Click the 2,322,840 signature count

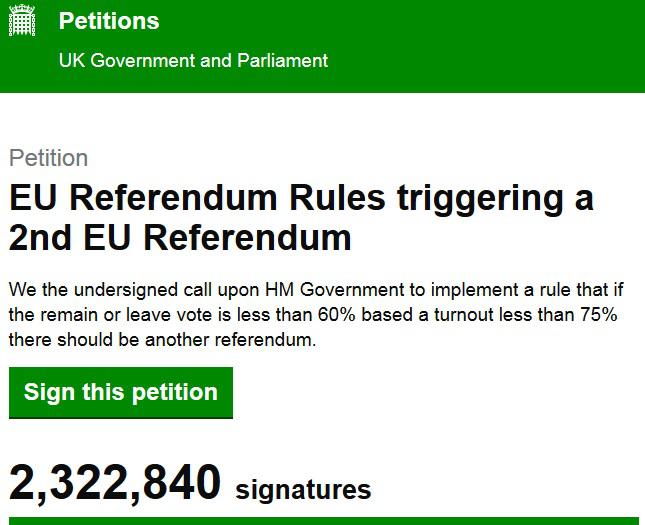115,484
